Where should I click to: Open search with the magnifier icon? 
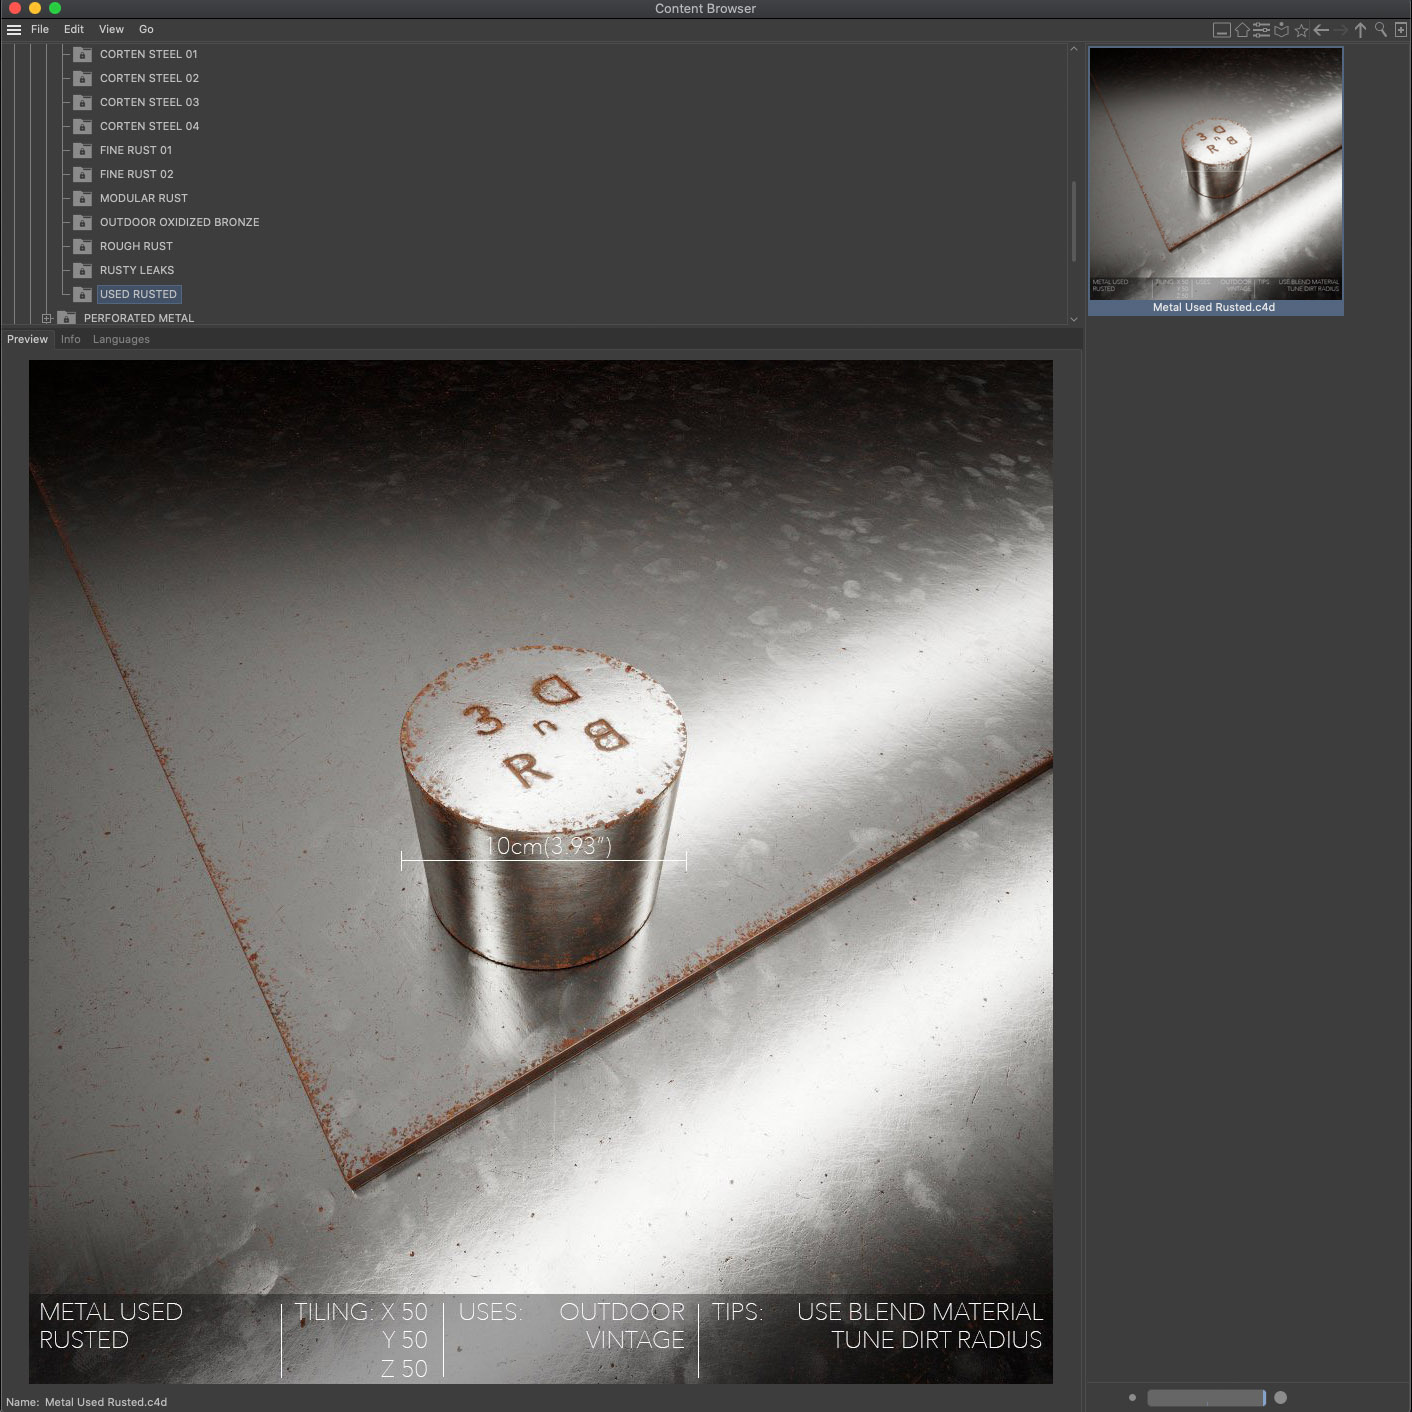(x=1381, y=30)
